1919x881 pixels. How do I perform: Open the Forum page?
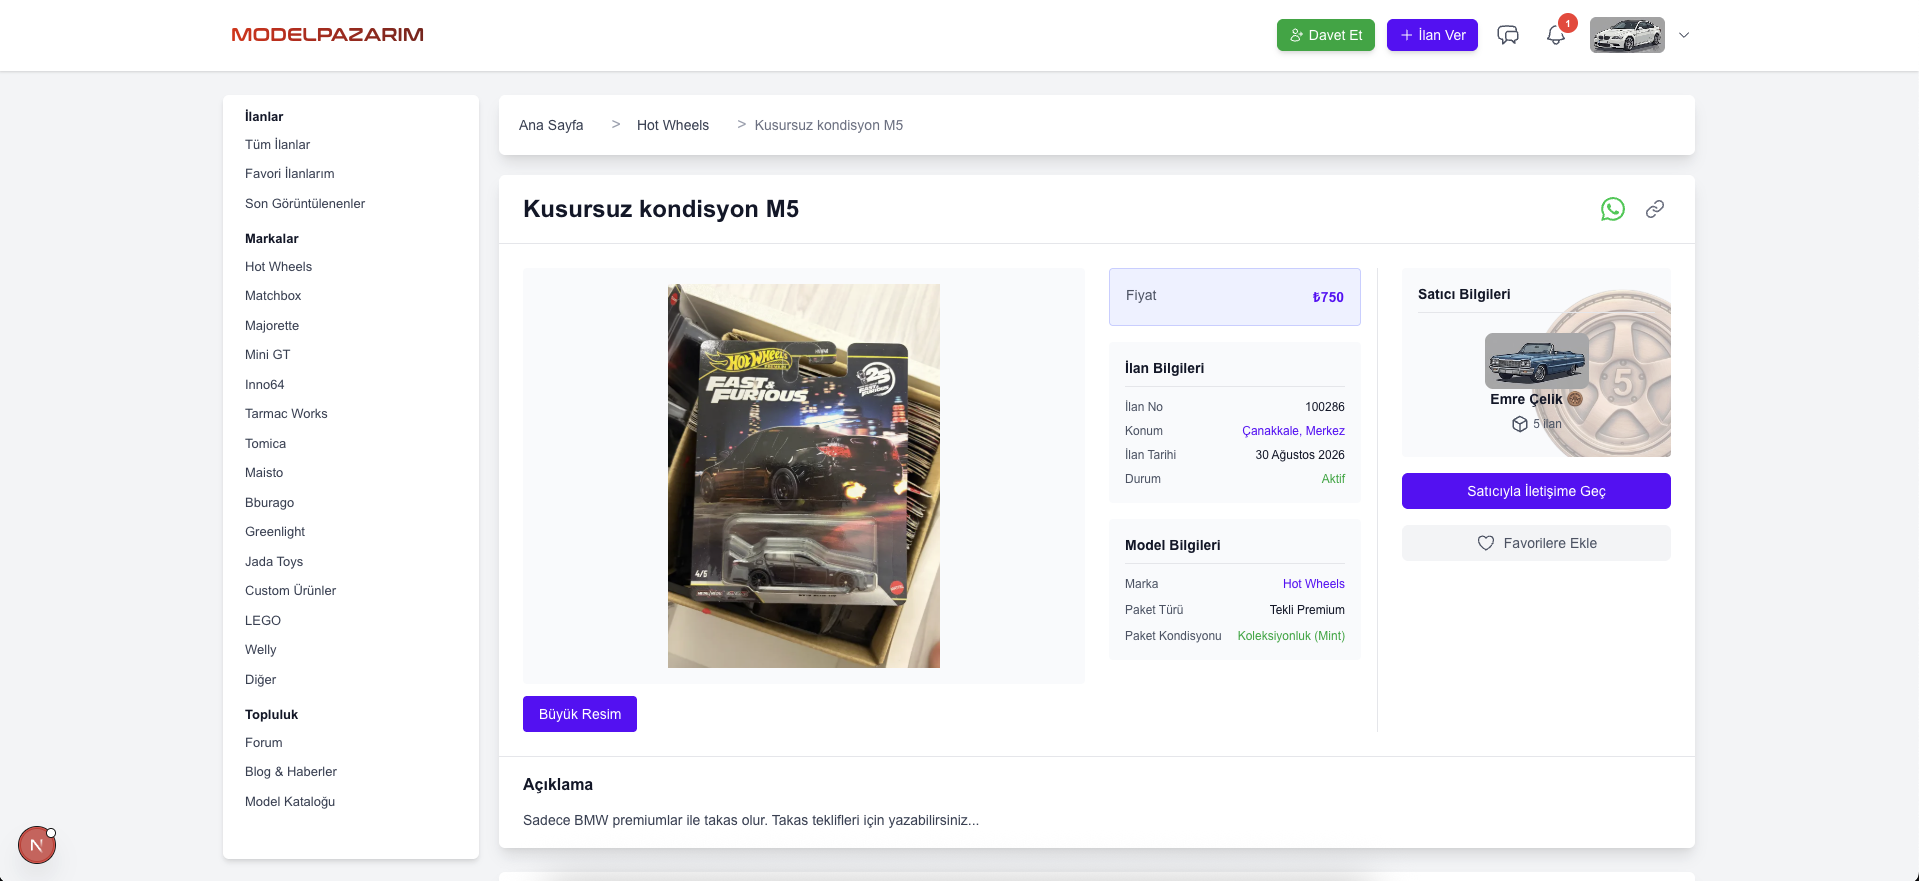(x=264, y=743)
